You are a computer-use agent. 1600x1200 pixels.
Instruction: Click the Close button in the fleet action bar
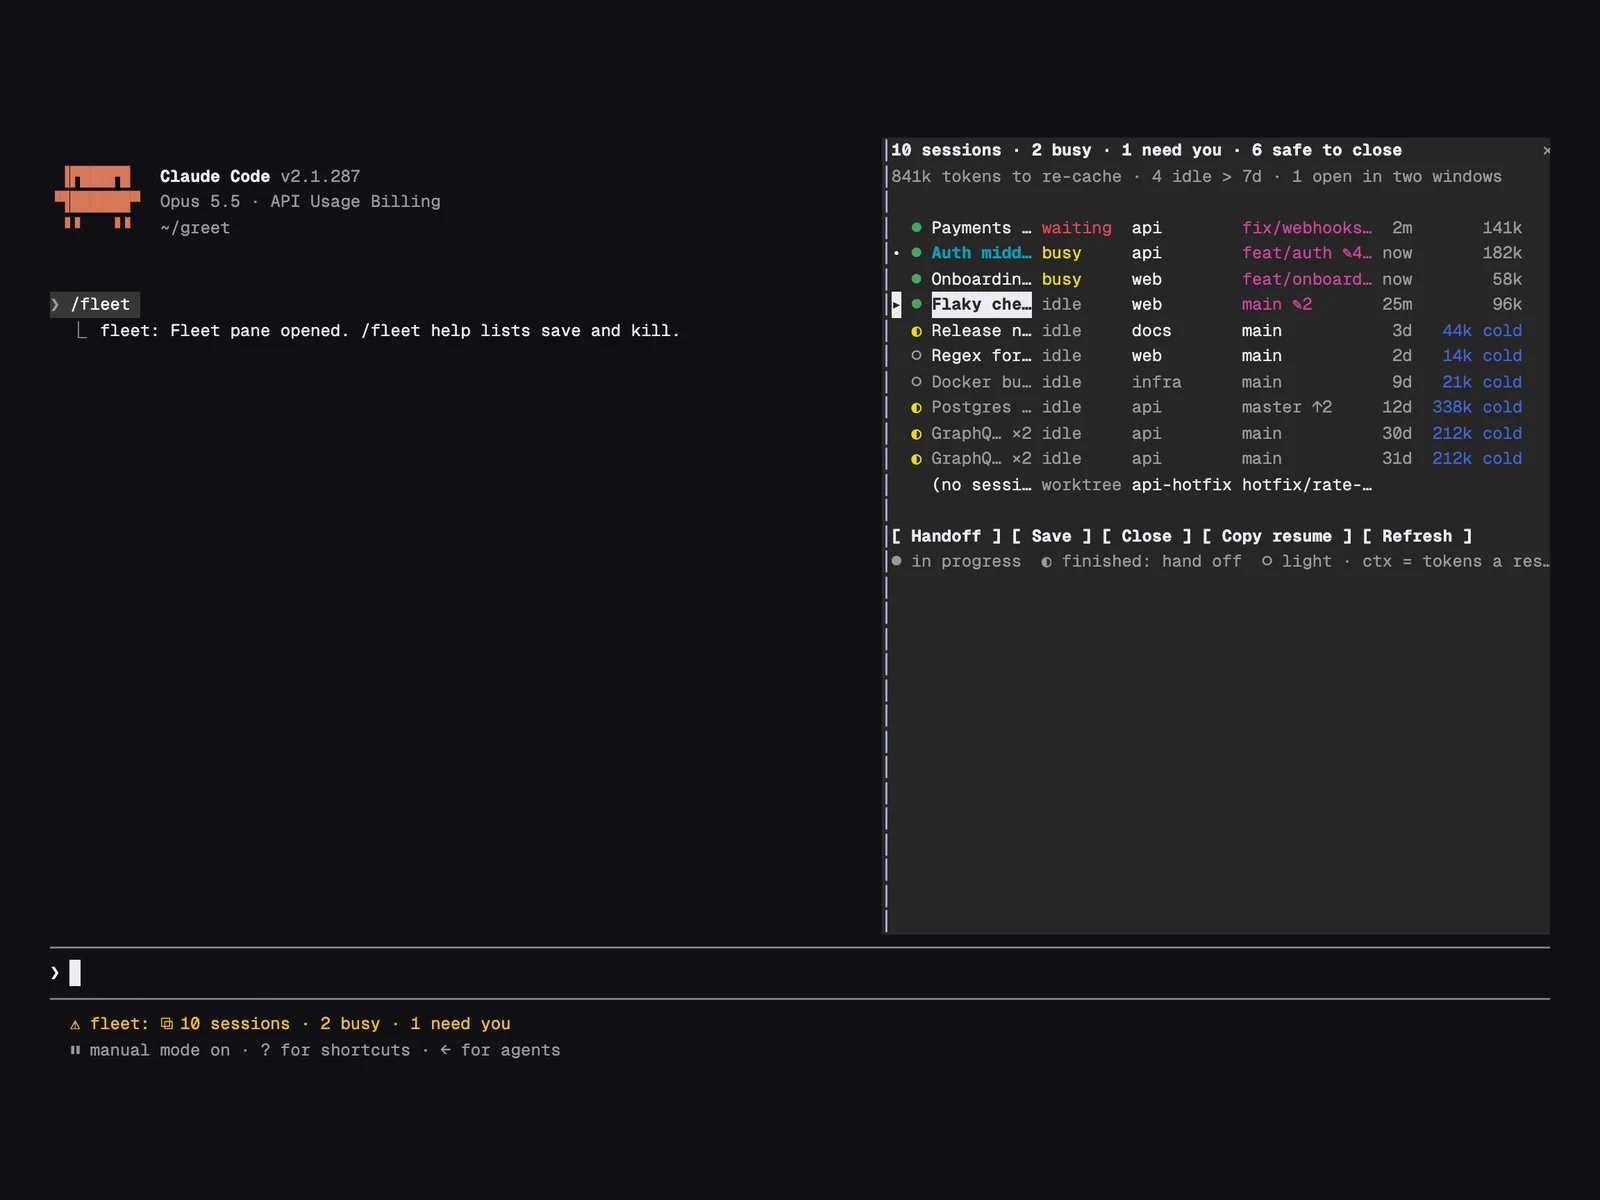tap(1146, 536)
